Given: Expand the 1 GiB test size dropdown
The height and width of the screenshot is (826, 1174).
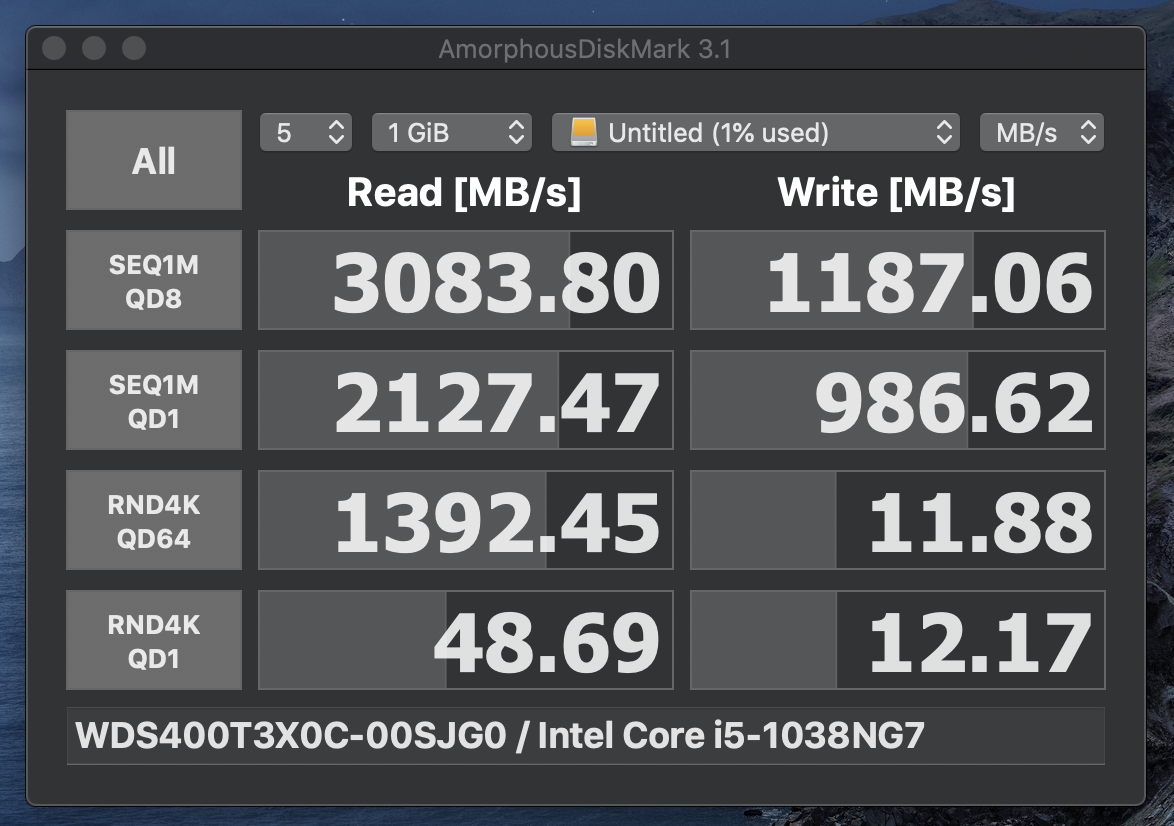Looking at the screenshot, I should point(451,132).
